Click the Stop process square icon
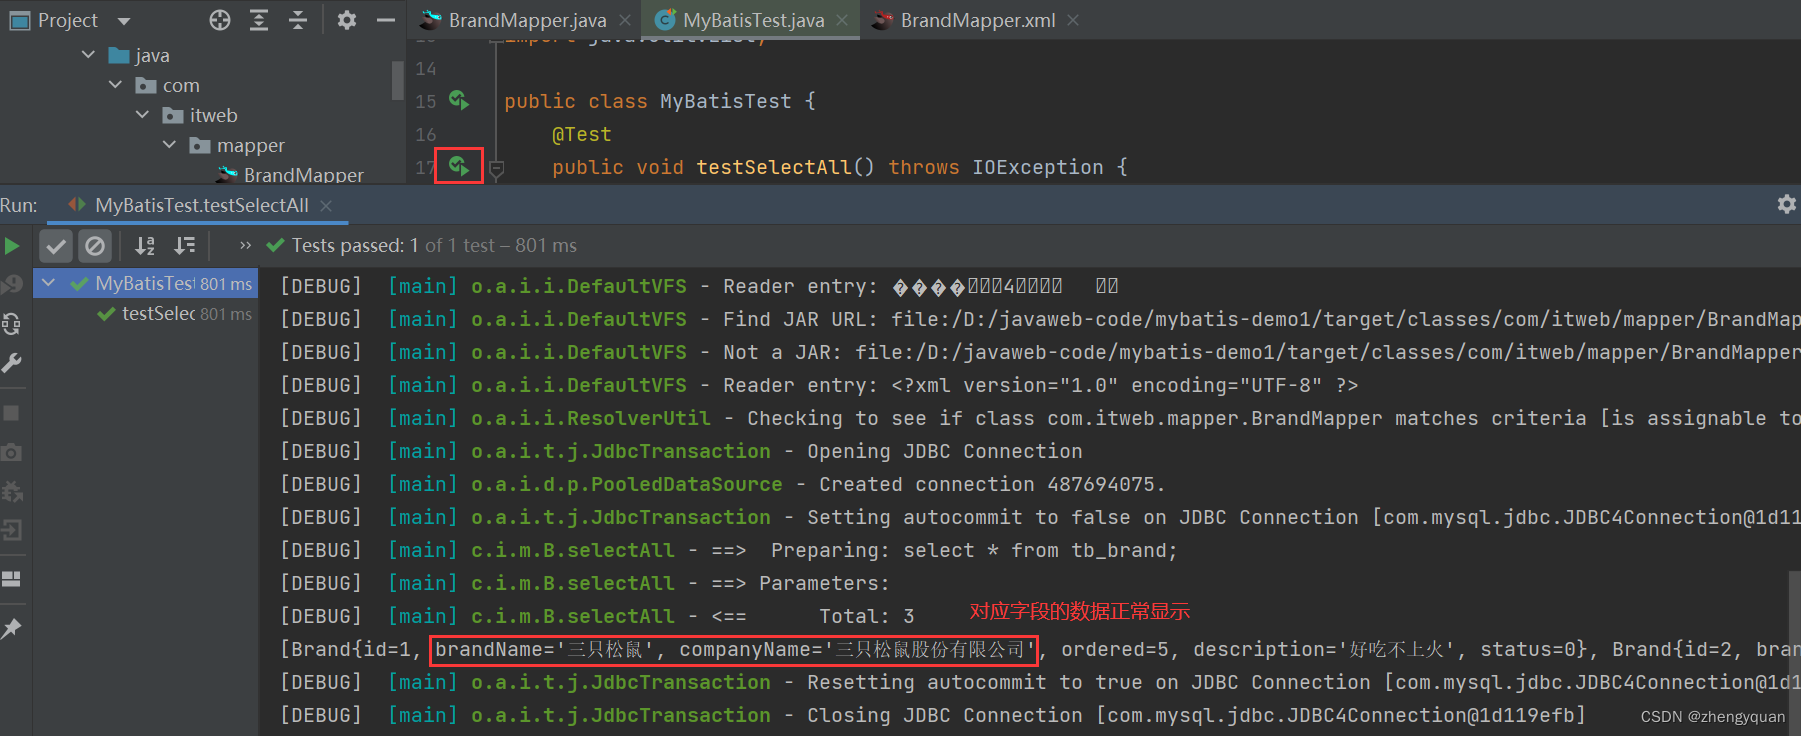Viewport: 1801px width, 736px height. coord(12,413)
